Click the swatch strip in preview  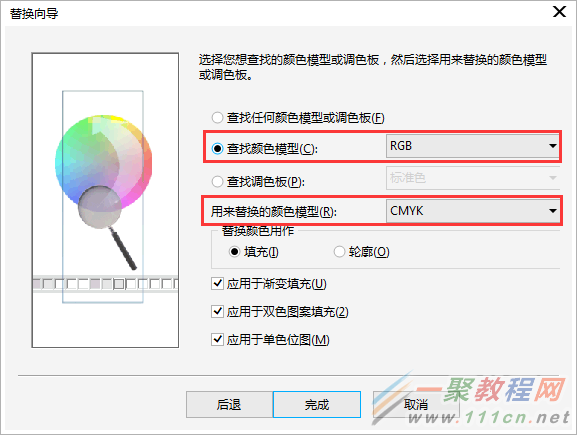105,284
